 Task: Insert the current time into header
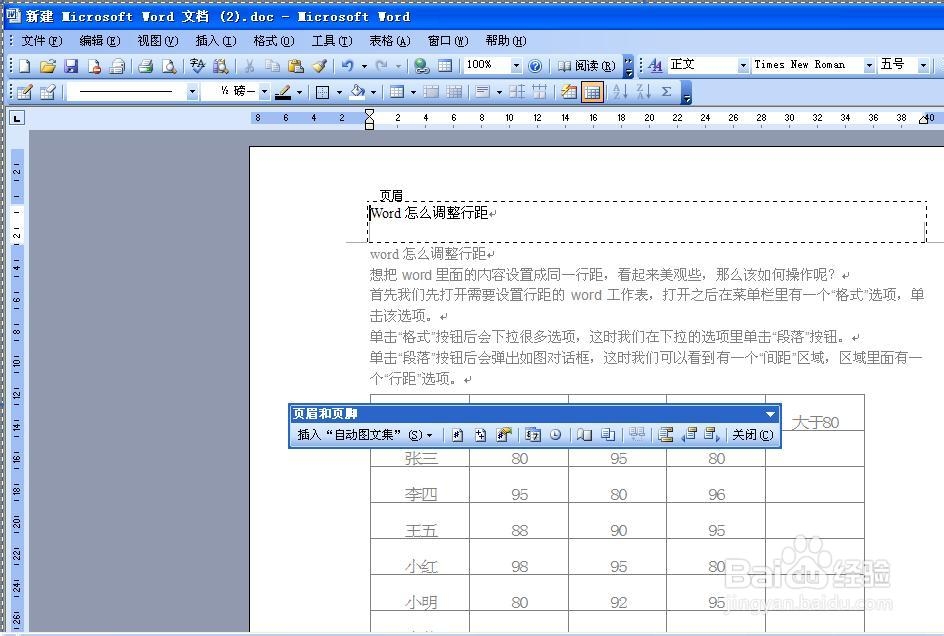[555, 434]
